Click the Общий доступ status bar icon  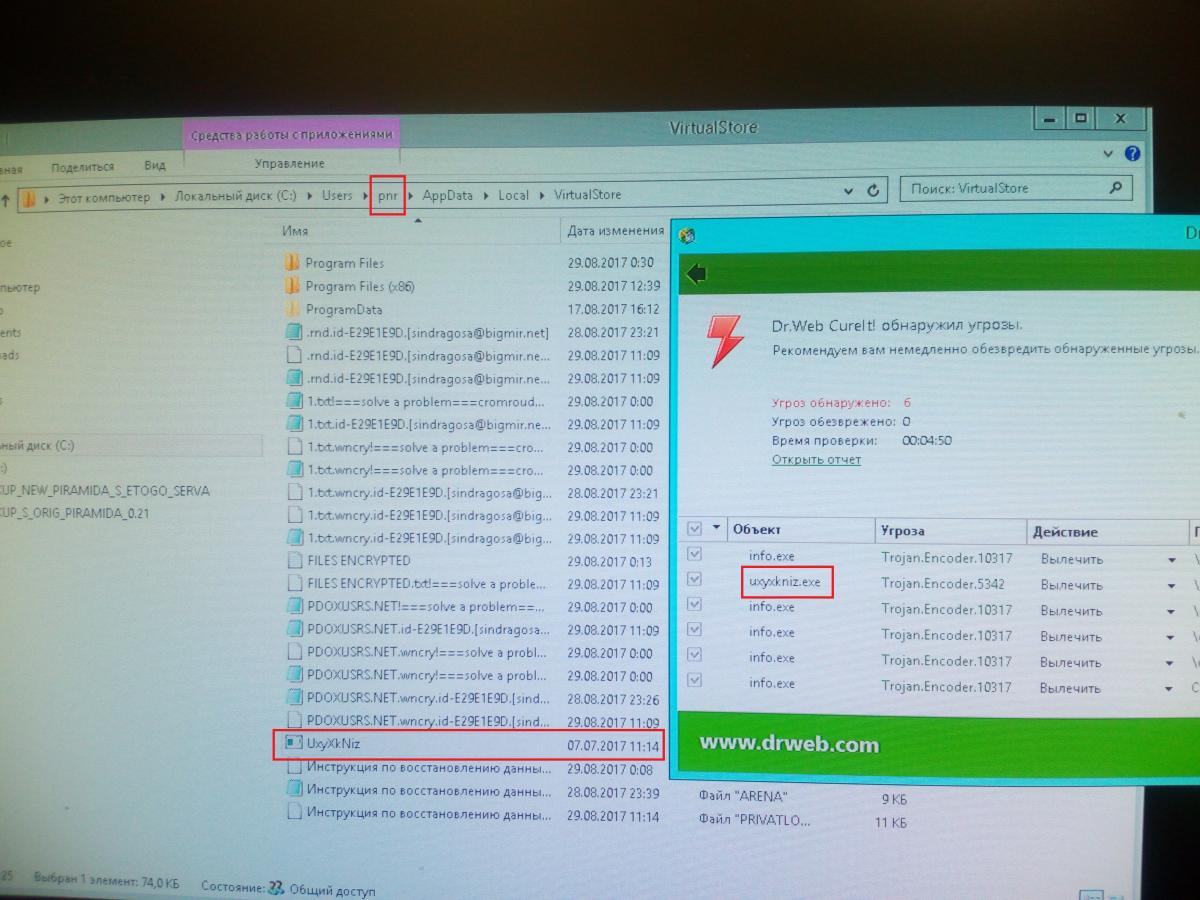coord(276,887)
